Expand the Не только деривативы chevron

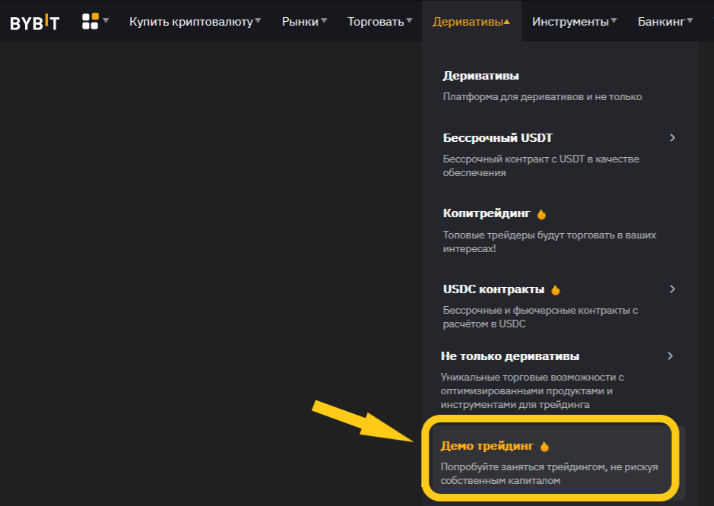(670, 356)
